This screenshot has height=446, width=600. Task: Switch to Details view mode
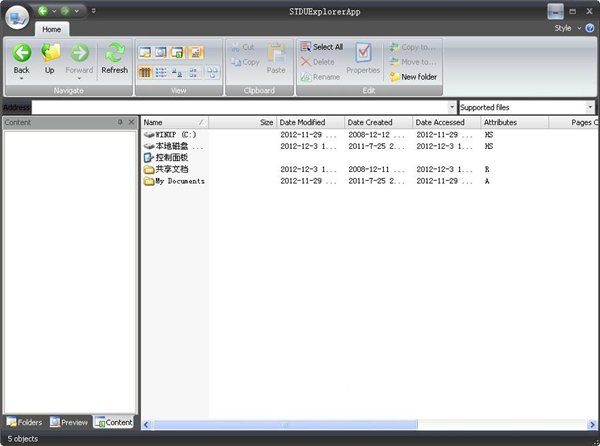click(145, 72)
